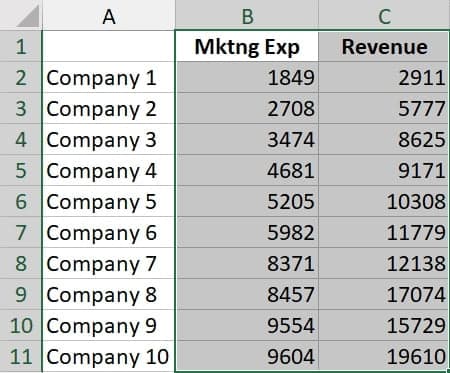Select the 'Company 6' cell
The image size is (450, 373).
tap(109, 232)
